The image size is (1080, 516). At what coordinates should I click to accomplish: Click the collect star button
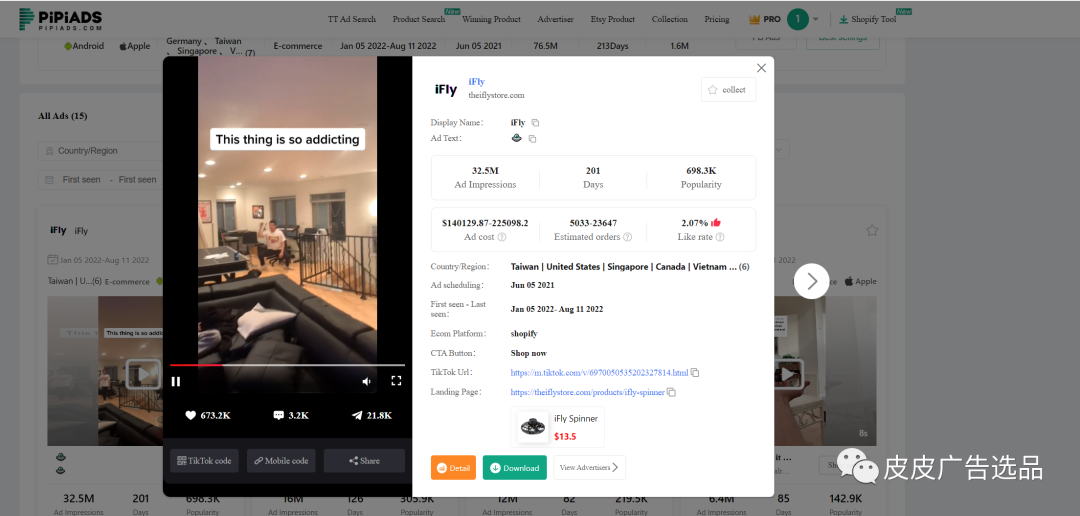[x=728, y=90]
